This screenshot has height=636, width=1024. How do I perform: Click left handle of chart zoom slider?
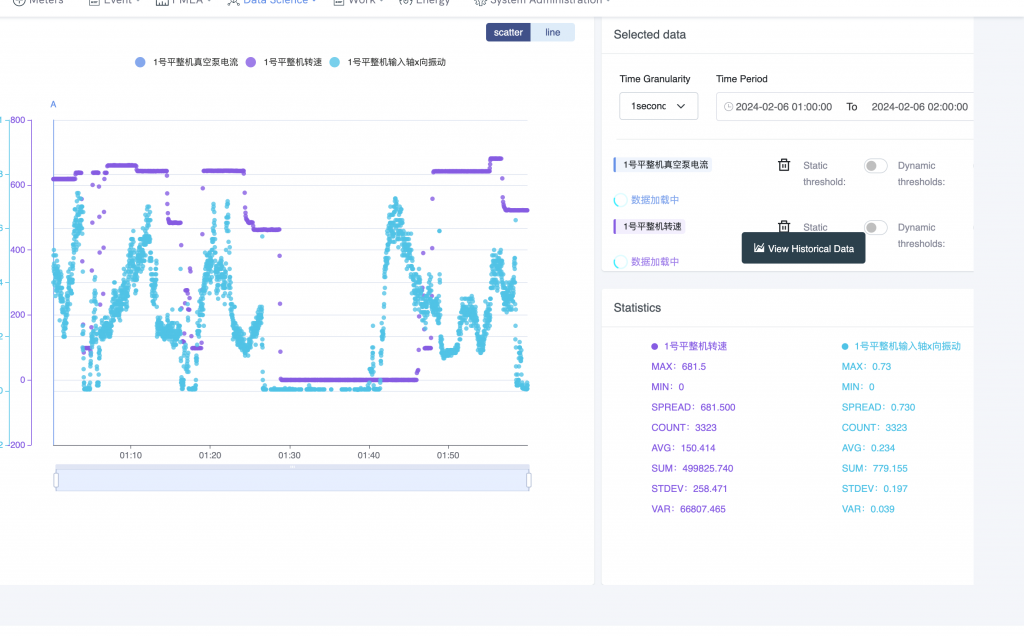(x=56, y=481)
